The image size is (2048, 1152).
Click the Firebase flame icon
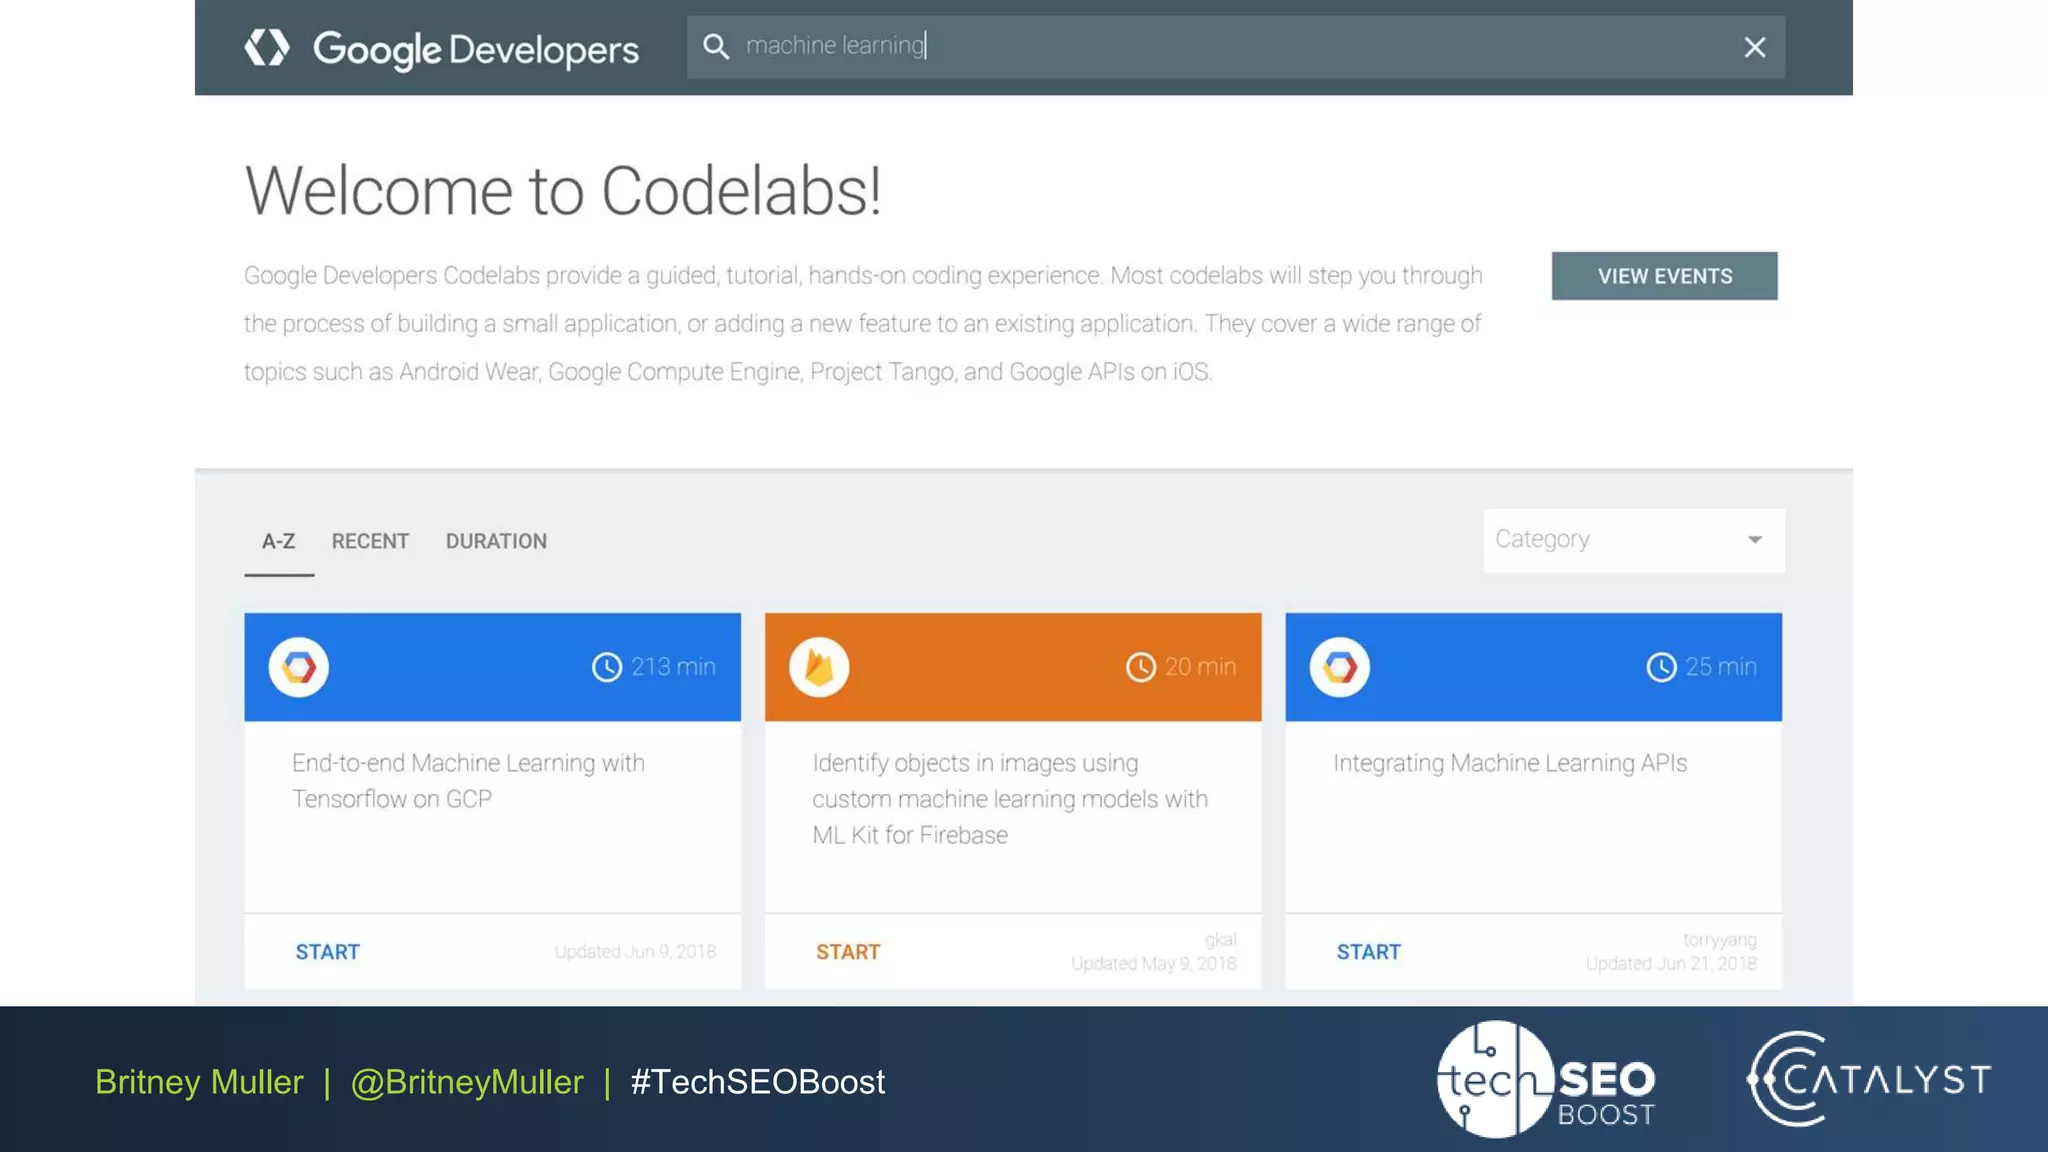click(819, 667)
